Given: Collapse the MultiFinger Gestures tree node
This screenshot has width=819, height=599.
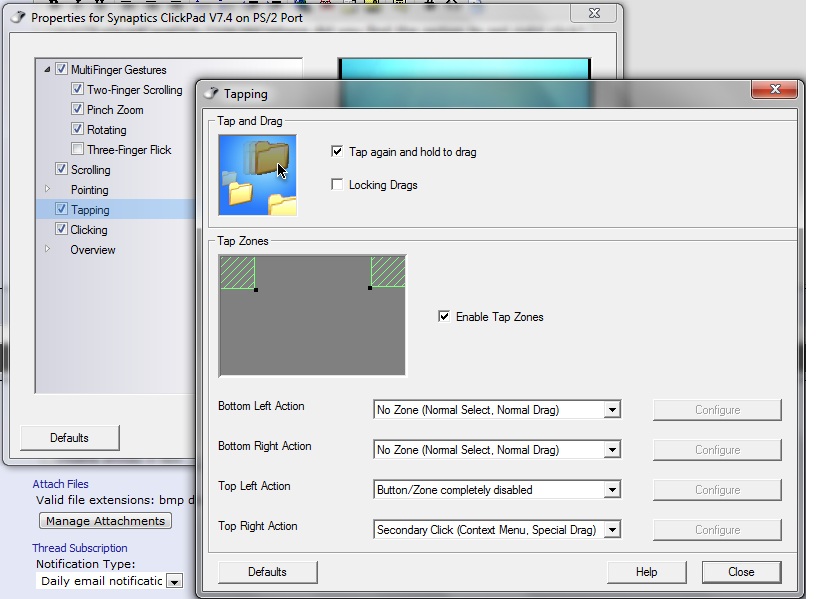Looking at the screenshot, I should [x=47, y=69].
